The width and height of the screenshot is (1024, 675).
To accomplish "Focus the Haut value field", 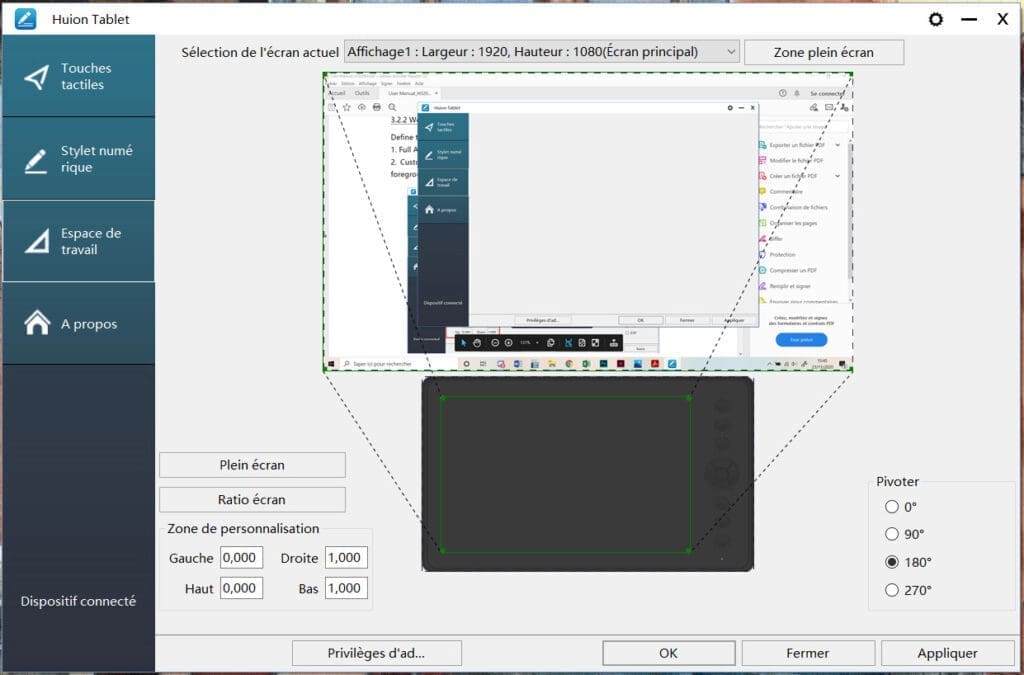I will point(241,588).
